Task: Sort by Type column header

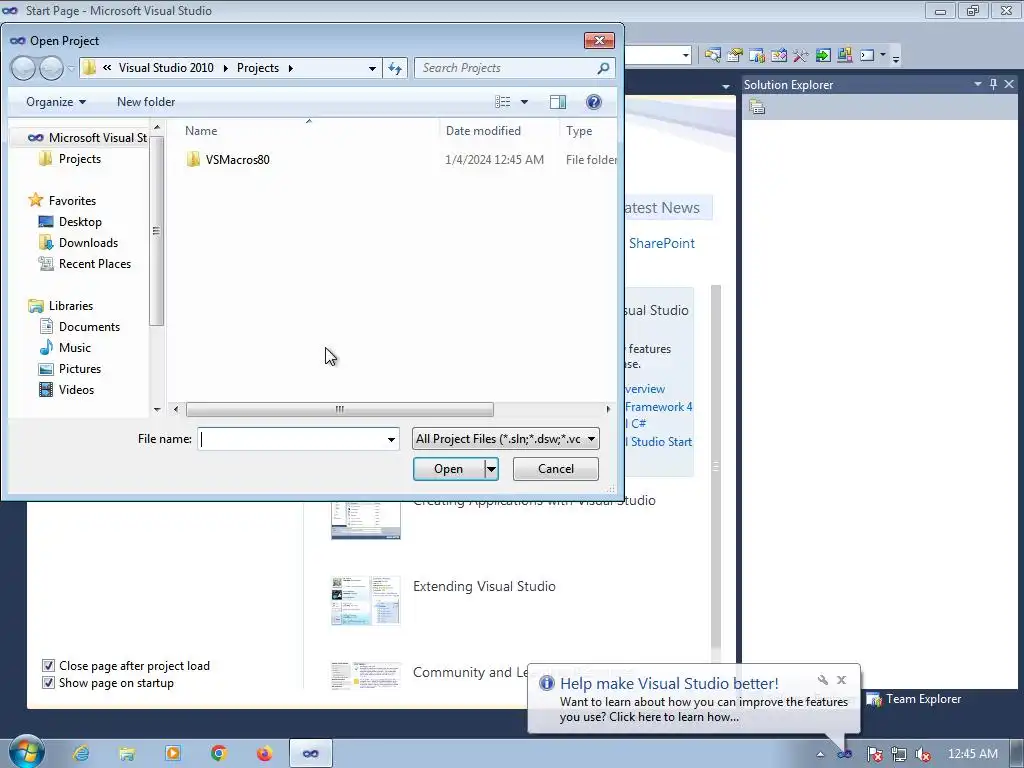Action: (579, 131)
